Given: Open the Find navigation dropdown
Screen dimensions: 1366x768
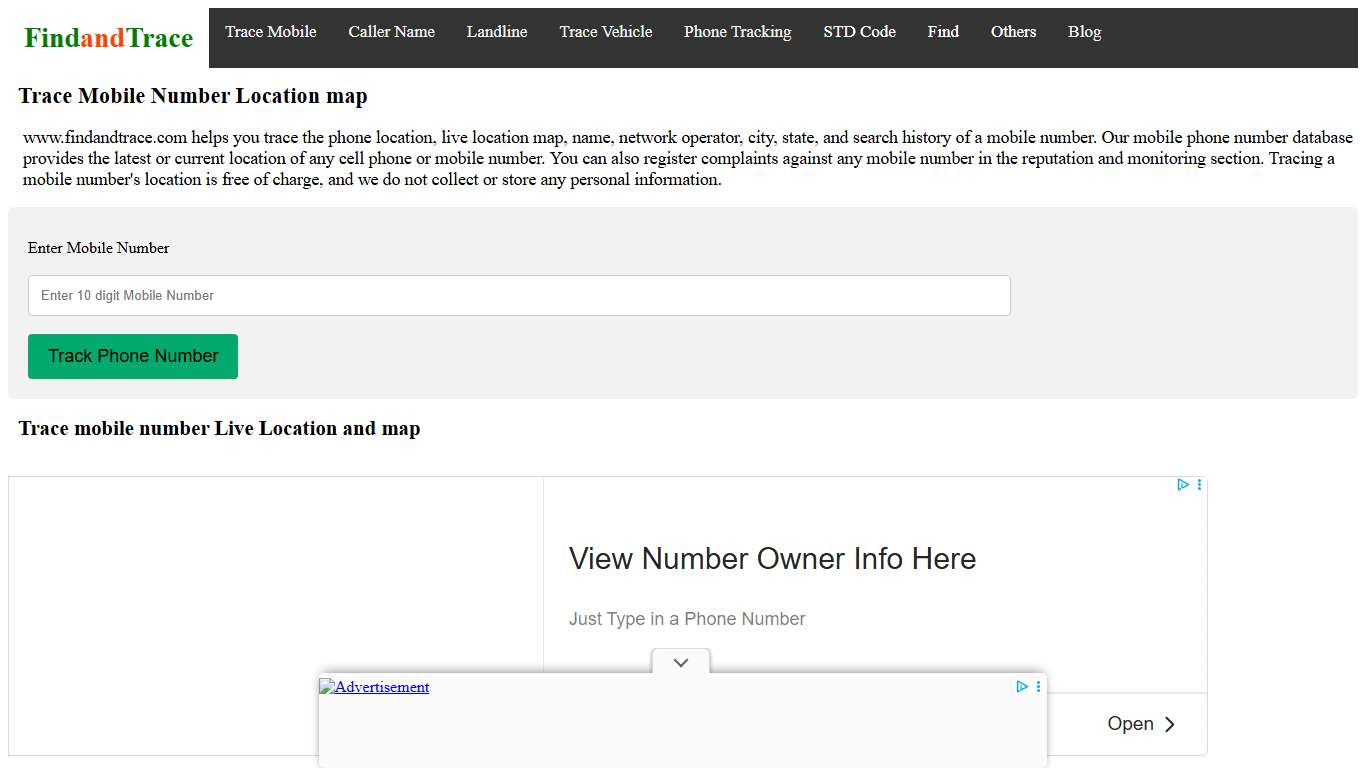Looking at the screenshot, I should point(942,32).
